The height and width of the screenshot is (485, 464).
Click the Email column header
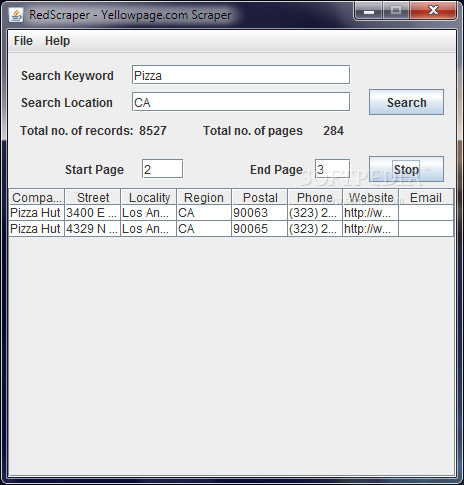tap(426, 197)
